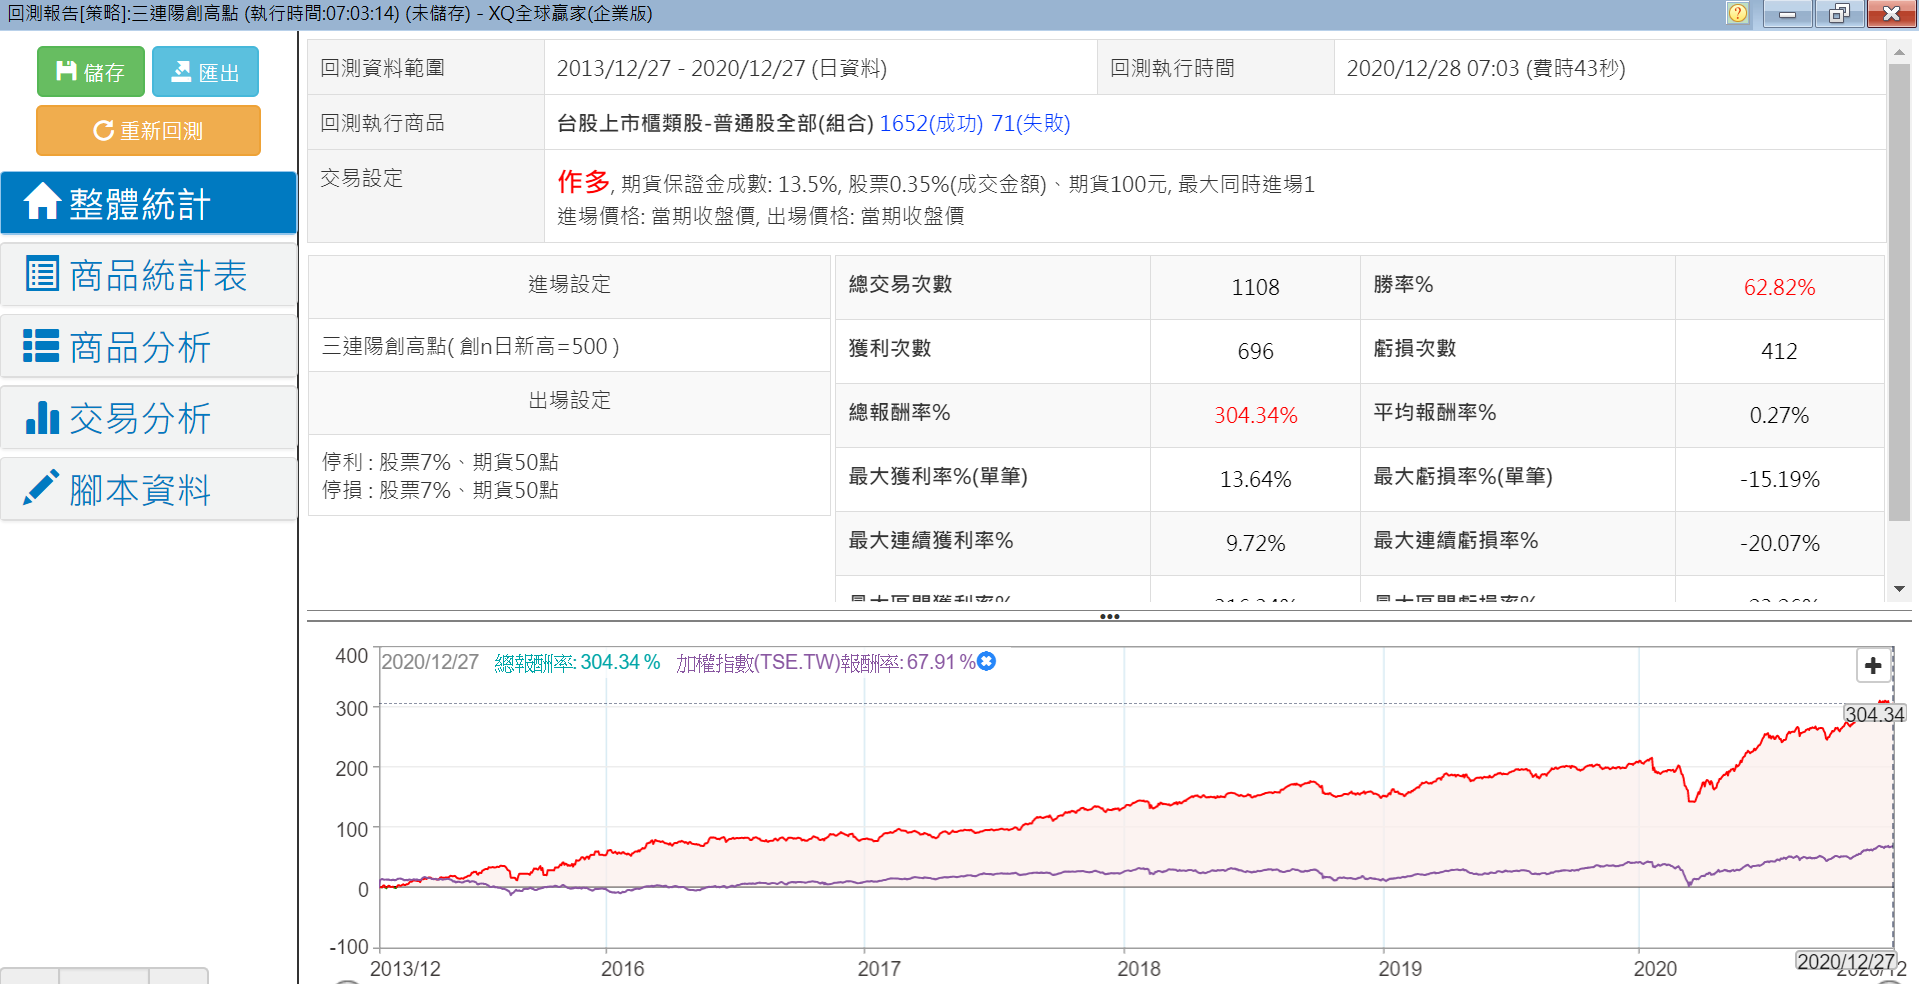The height and width of the screenshot is (984, 1919).
Task: Click the three-dot pane splitter handle
Action: point(1109,616)
